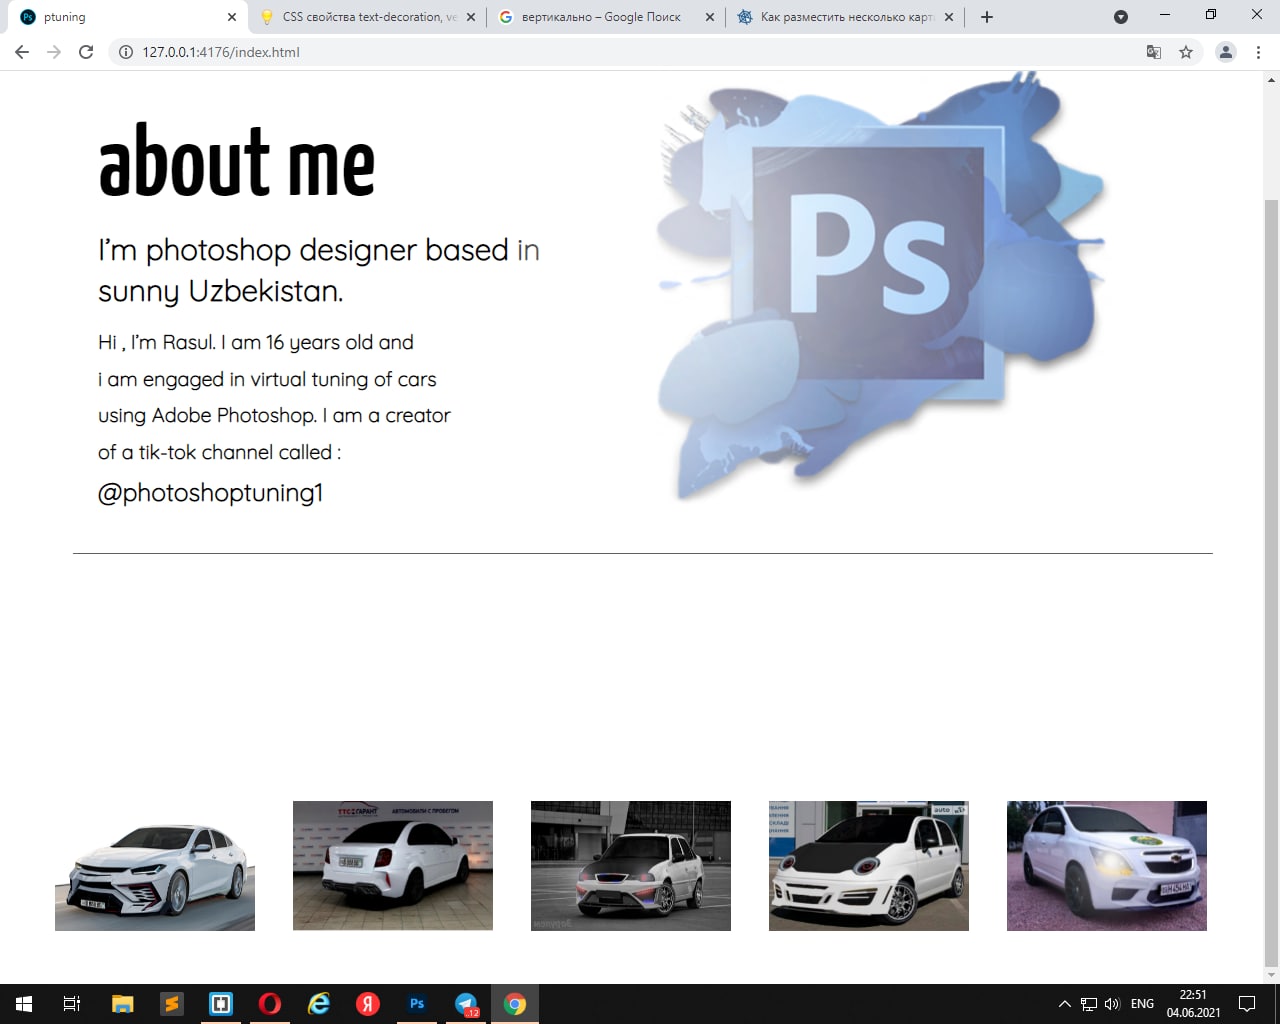
Task: Open Telegram from the taskbar
Action: point(466,1004)
